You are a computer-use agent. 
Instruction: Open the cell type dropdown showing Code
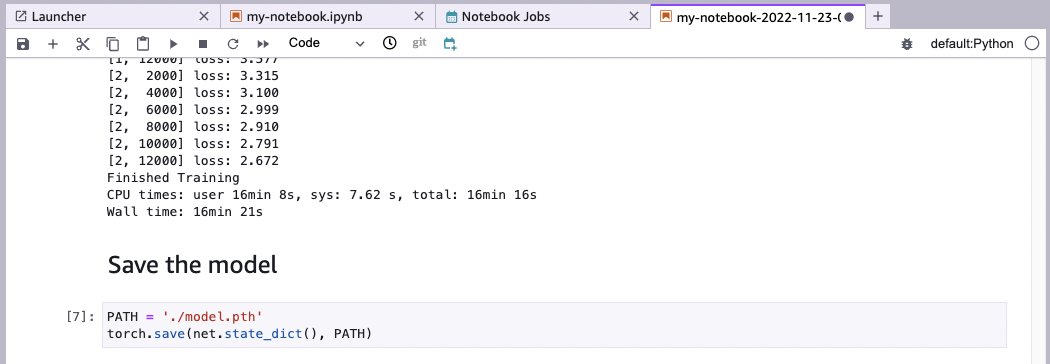[327, 43]
